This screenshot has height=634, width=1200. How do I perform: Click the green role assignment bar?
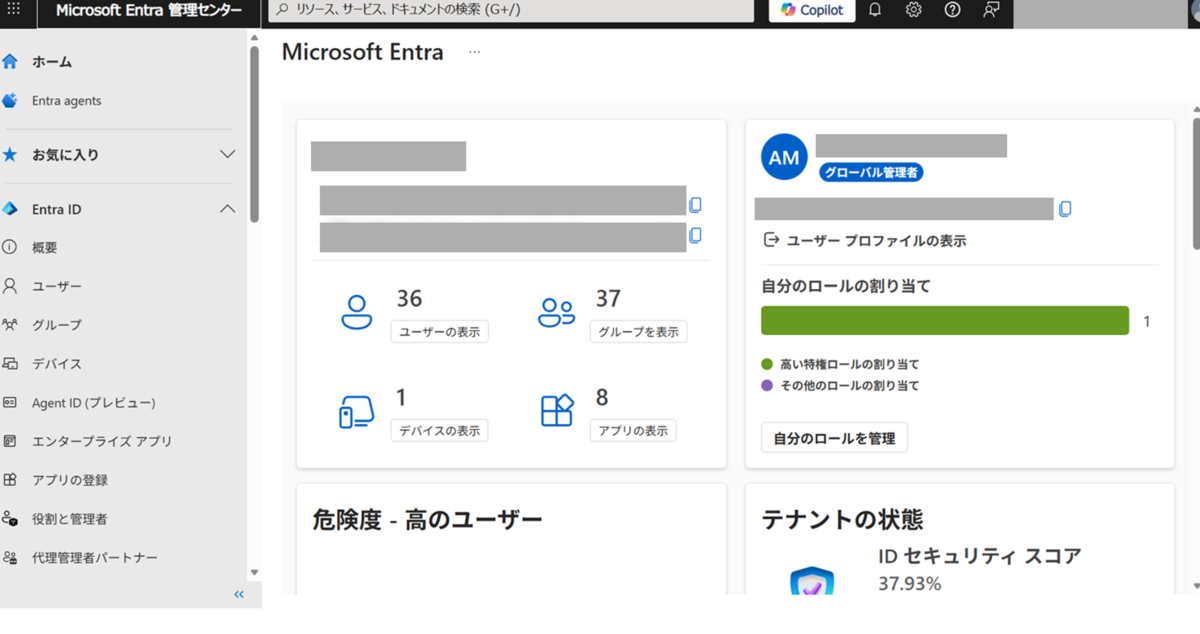click(945, 320)
